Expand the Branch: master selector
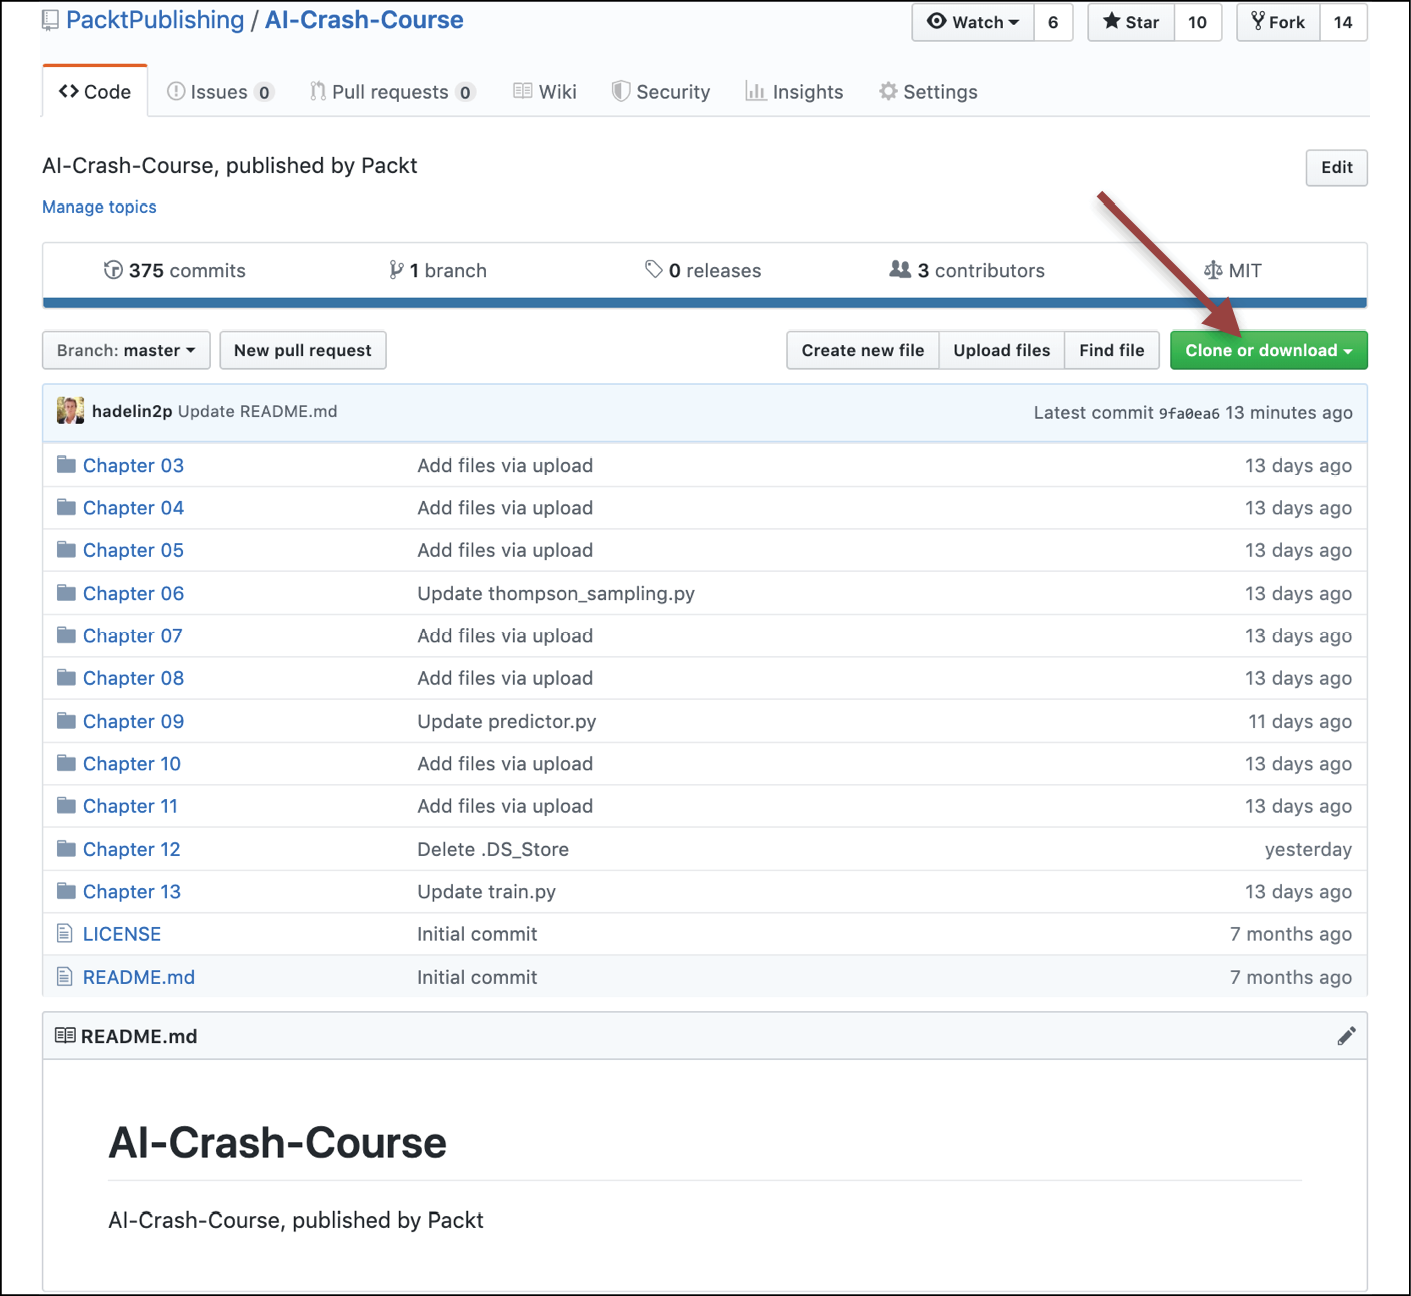 126,350
